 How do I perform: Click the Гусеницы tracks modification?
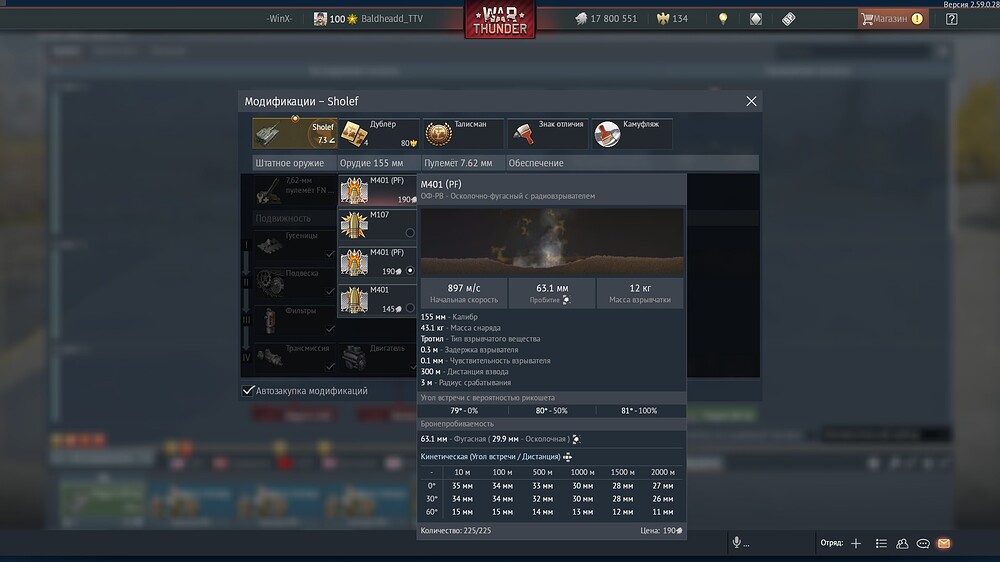point(294,246)
